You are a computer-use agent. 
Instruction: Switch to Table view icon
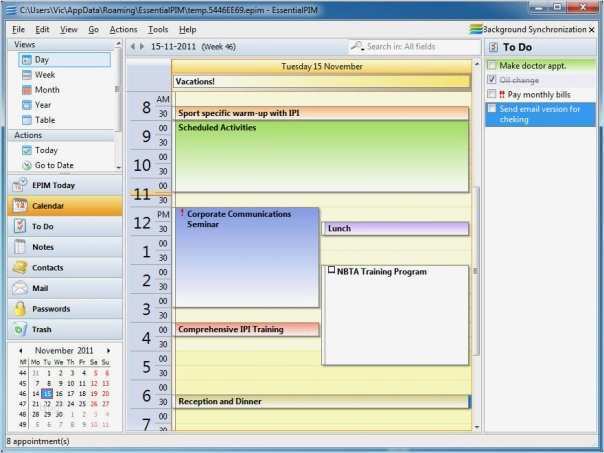pos(27,120)
